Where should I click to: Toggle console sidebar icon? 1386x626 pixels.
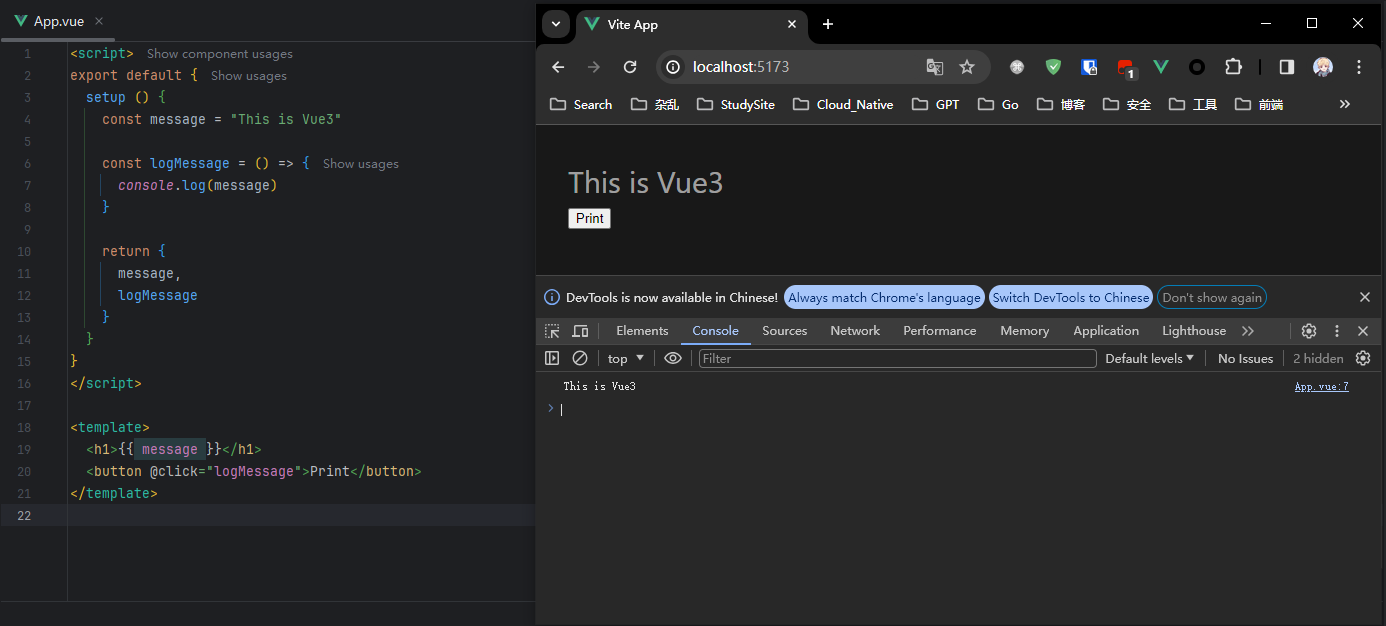(x=552, y=358)
